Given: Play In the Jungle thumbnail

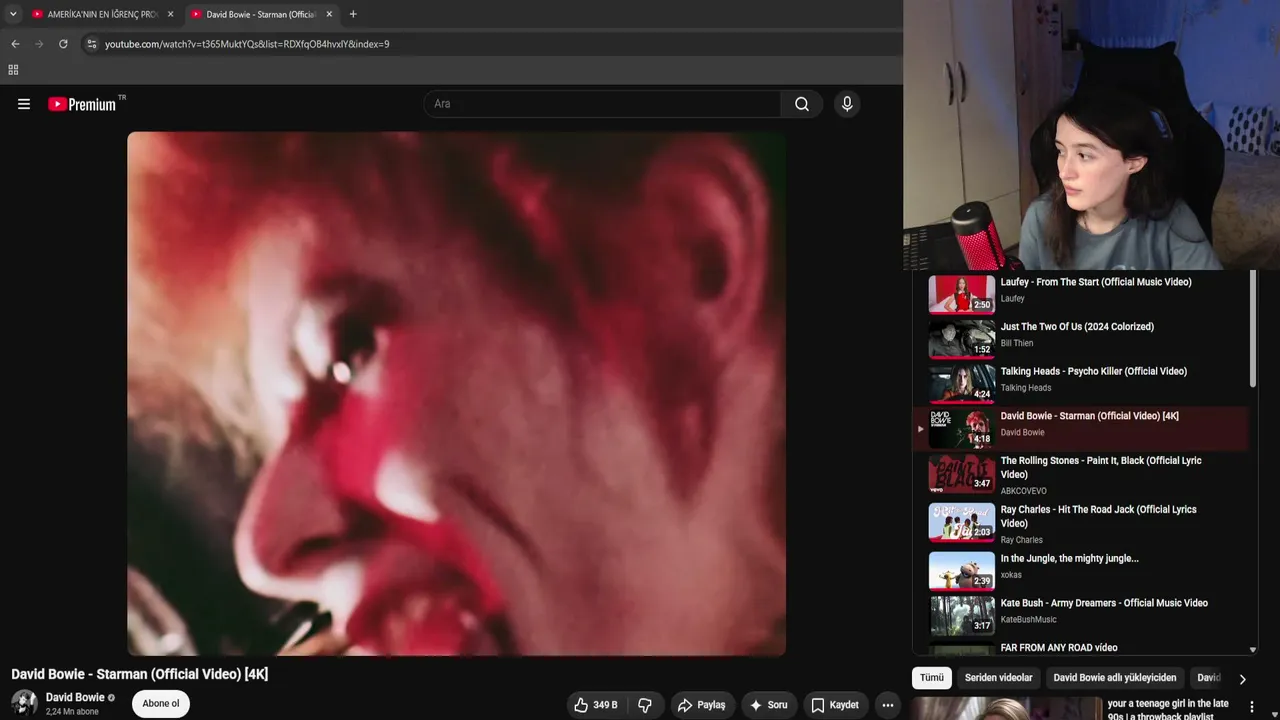Looking at the screenshot, I should click(962, 570).
